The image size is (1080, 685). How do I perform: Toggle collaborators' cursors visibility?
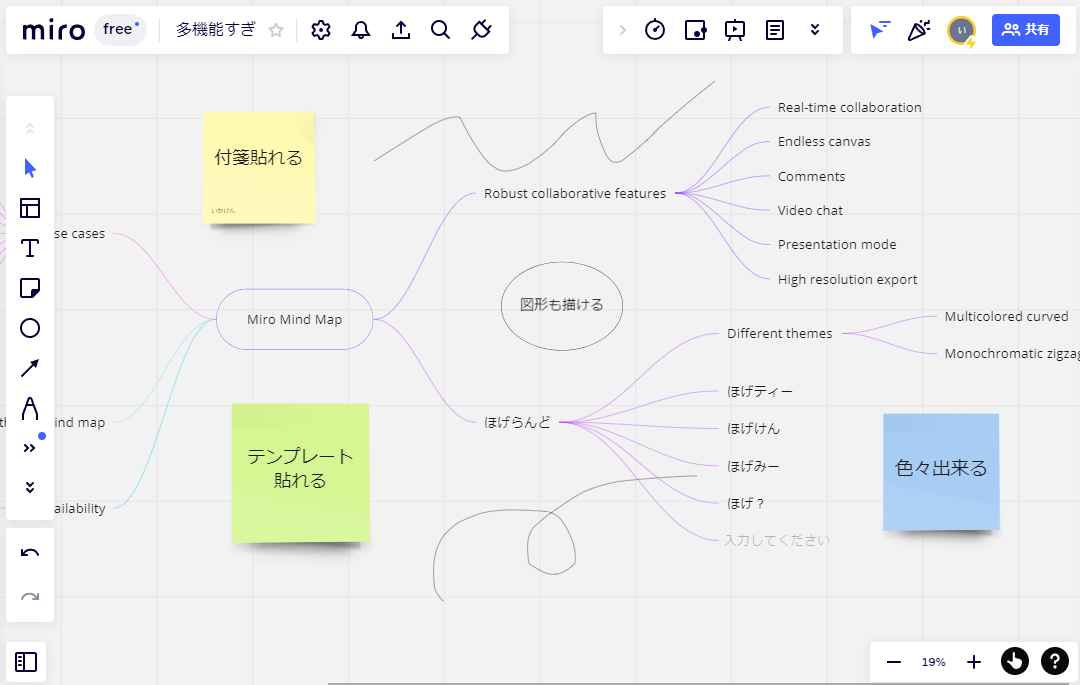[880, 30]
